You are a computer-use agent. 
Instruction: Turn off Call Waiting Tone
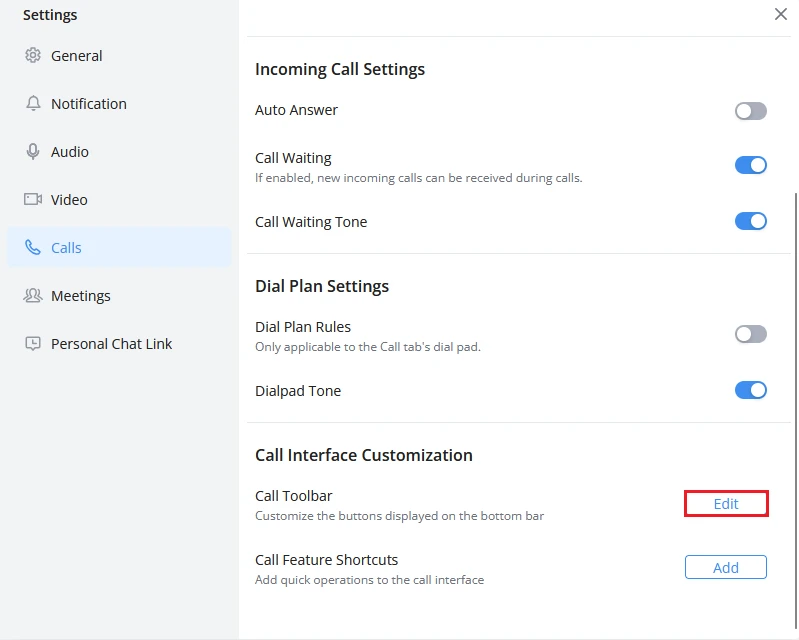pos(751,221)
